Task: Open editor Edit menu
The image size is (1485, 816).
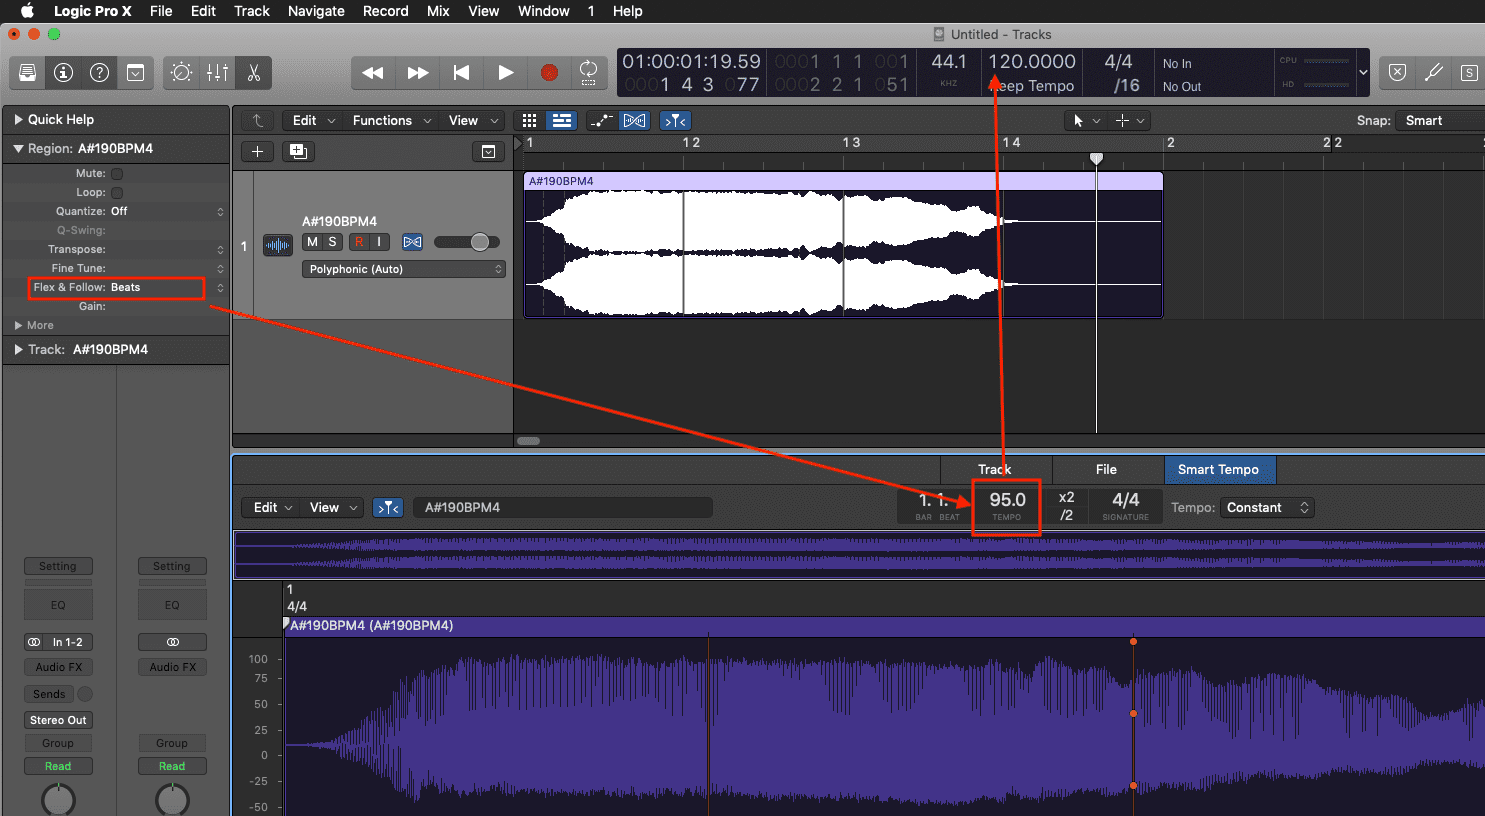Action: 273,508
